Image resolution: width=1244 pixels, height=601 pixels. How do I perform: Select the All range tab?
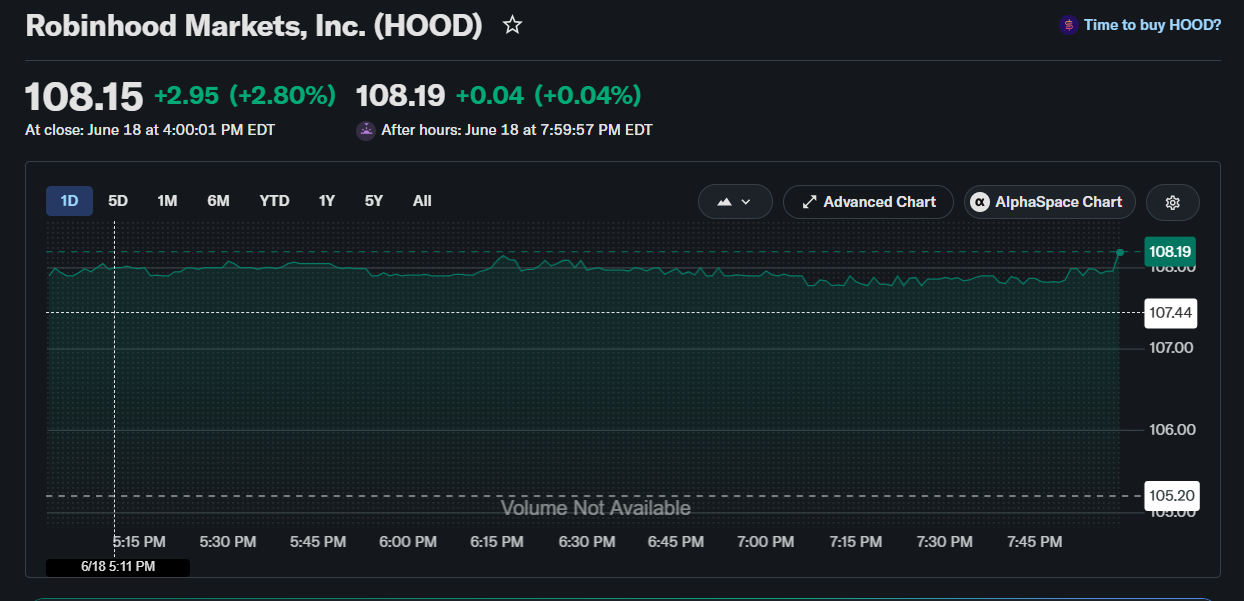click(x=422, y=201)
